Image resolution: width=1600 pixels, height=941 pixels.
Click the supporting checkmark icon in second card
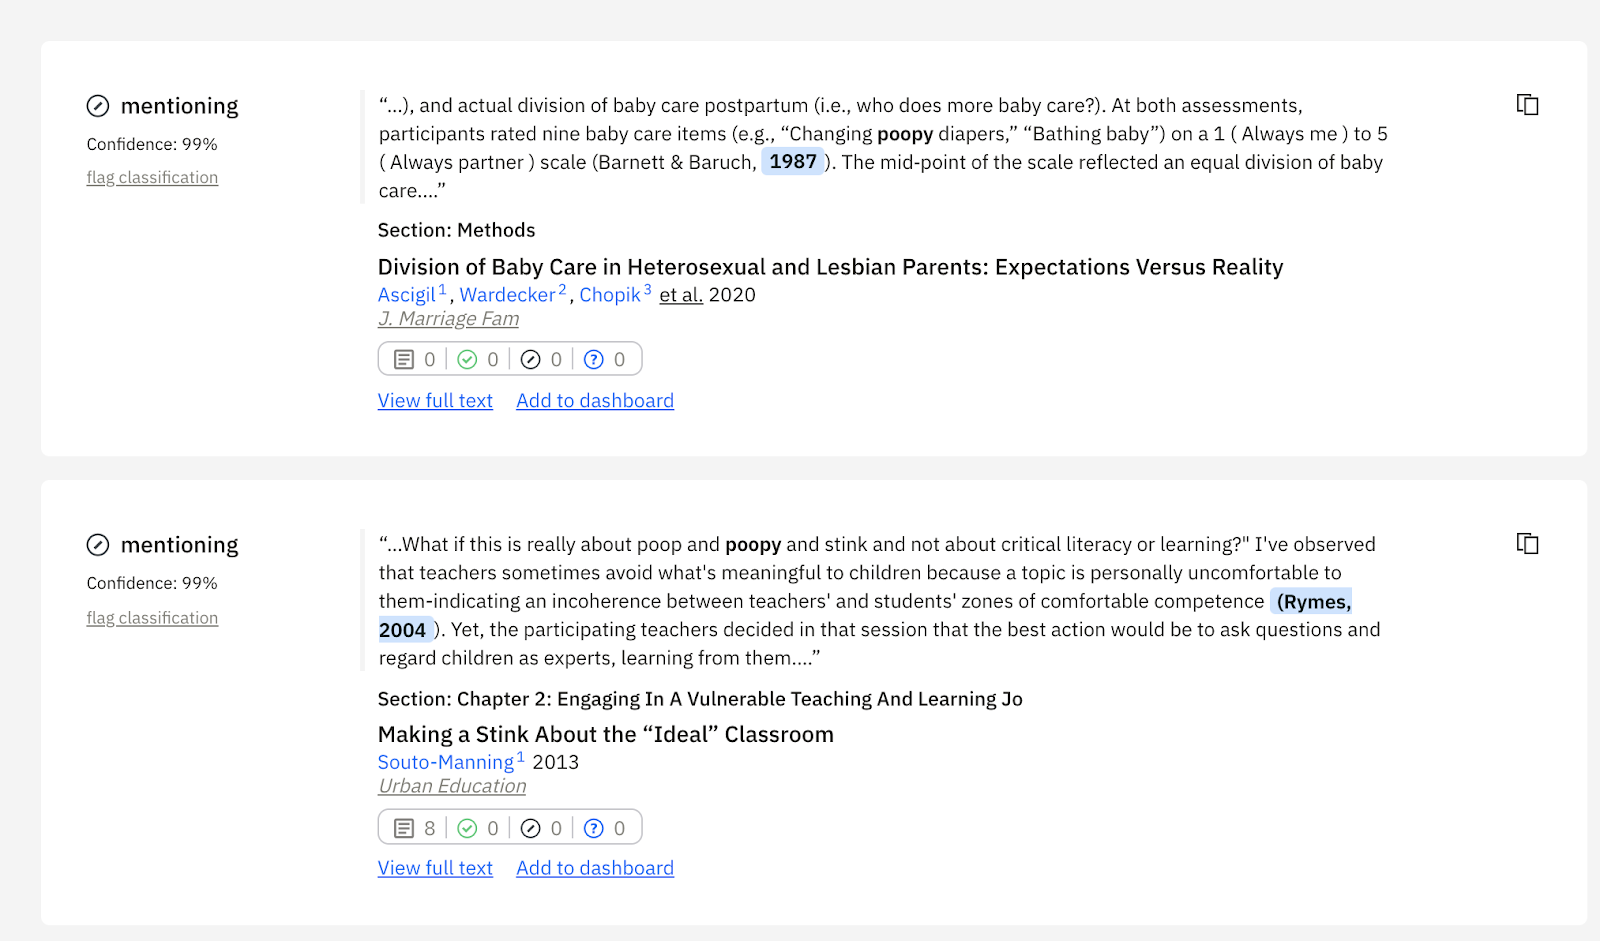point(467,828)
